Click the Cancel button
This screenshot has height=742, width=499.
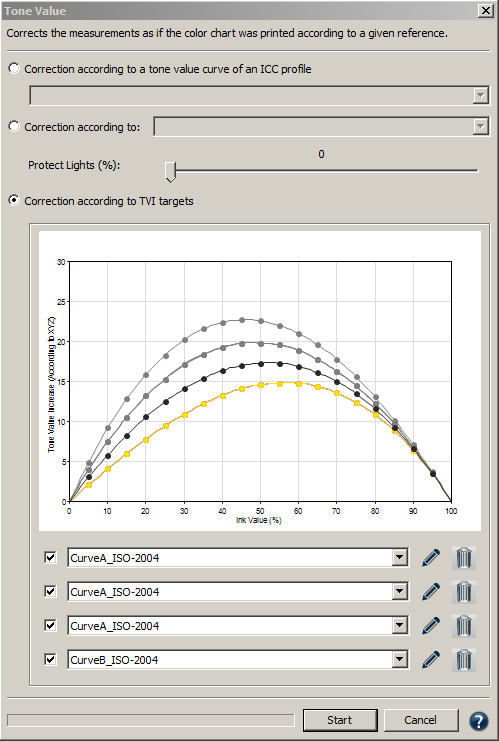[x=420, y=720]
